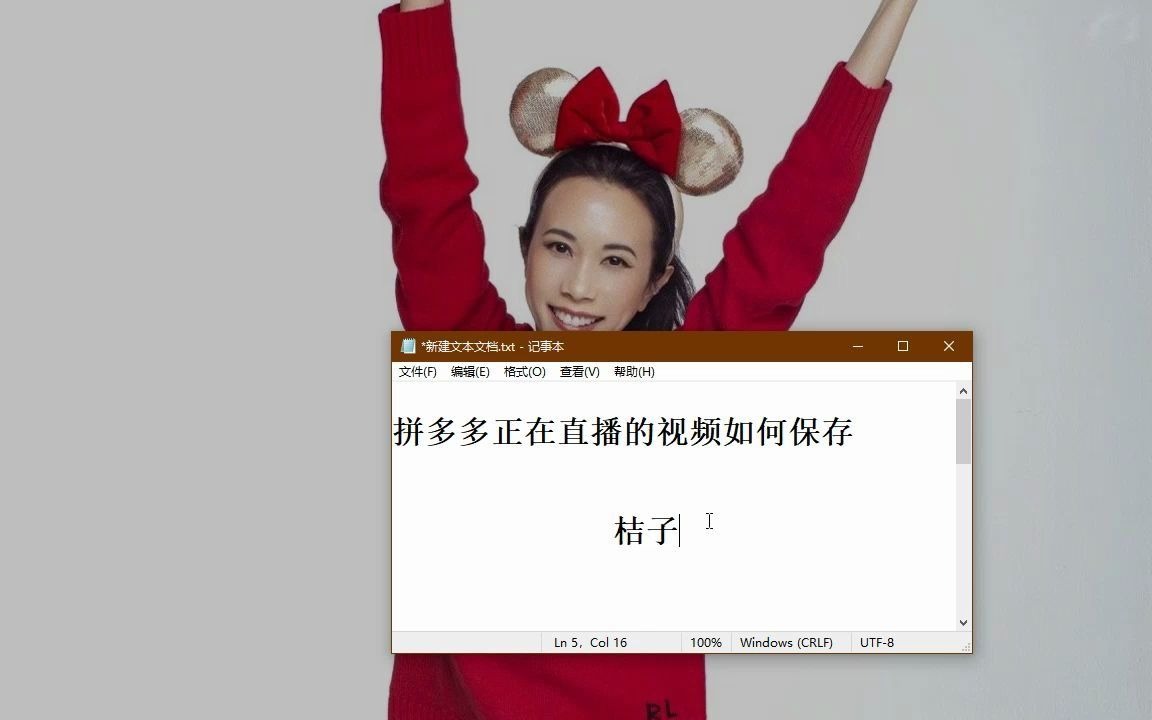Click the scrollbar up arrow
This screenshot has width=1152, height=720.
(x=961, y=389)
